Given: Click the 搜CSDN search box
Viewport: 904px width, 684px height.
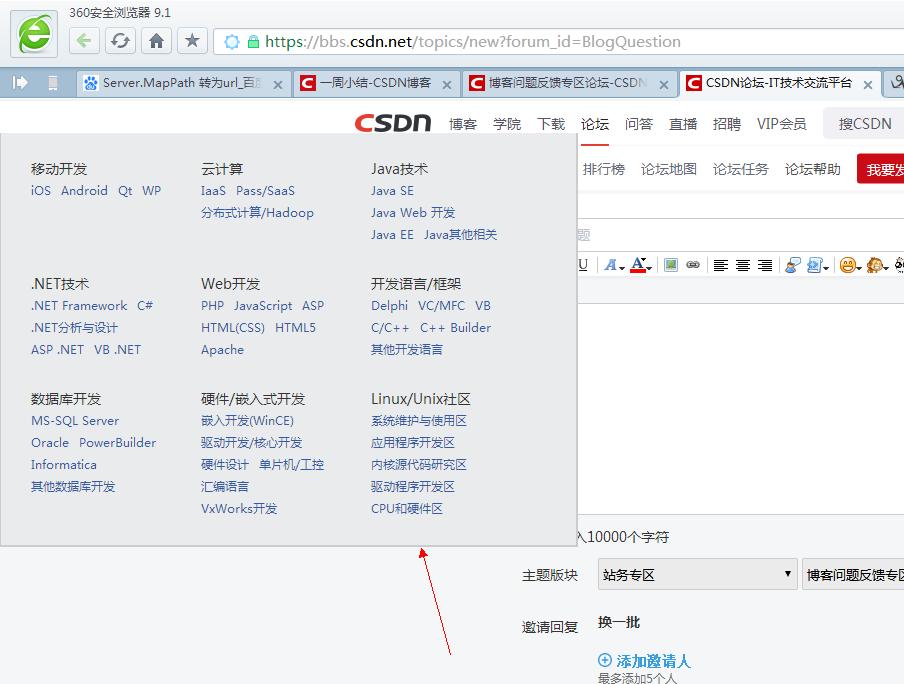Looking at the screenshot, I should (x=864, y=123).
